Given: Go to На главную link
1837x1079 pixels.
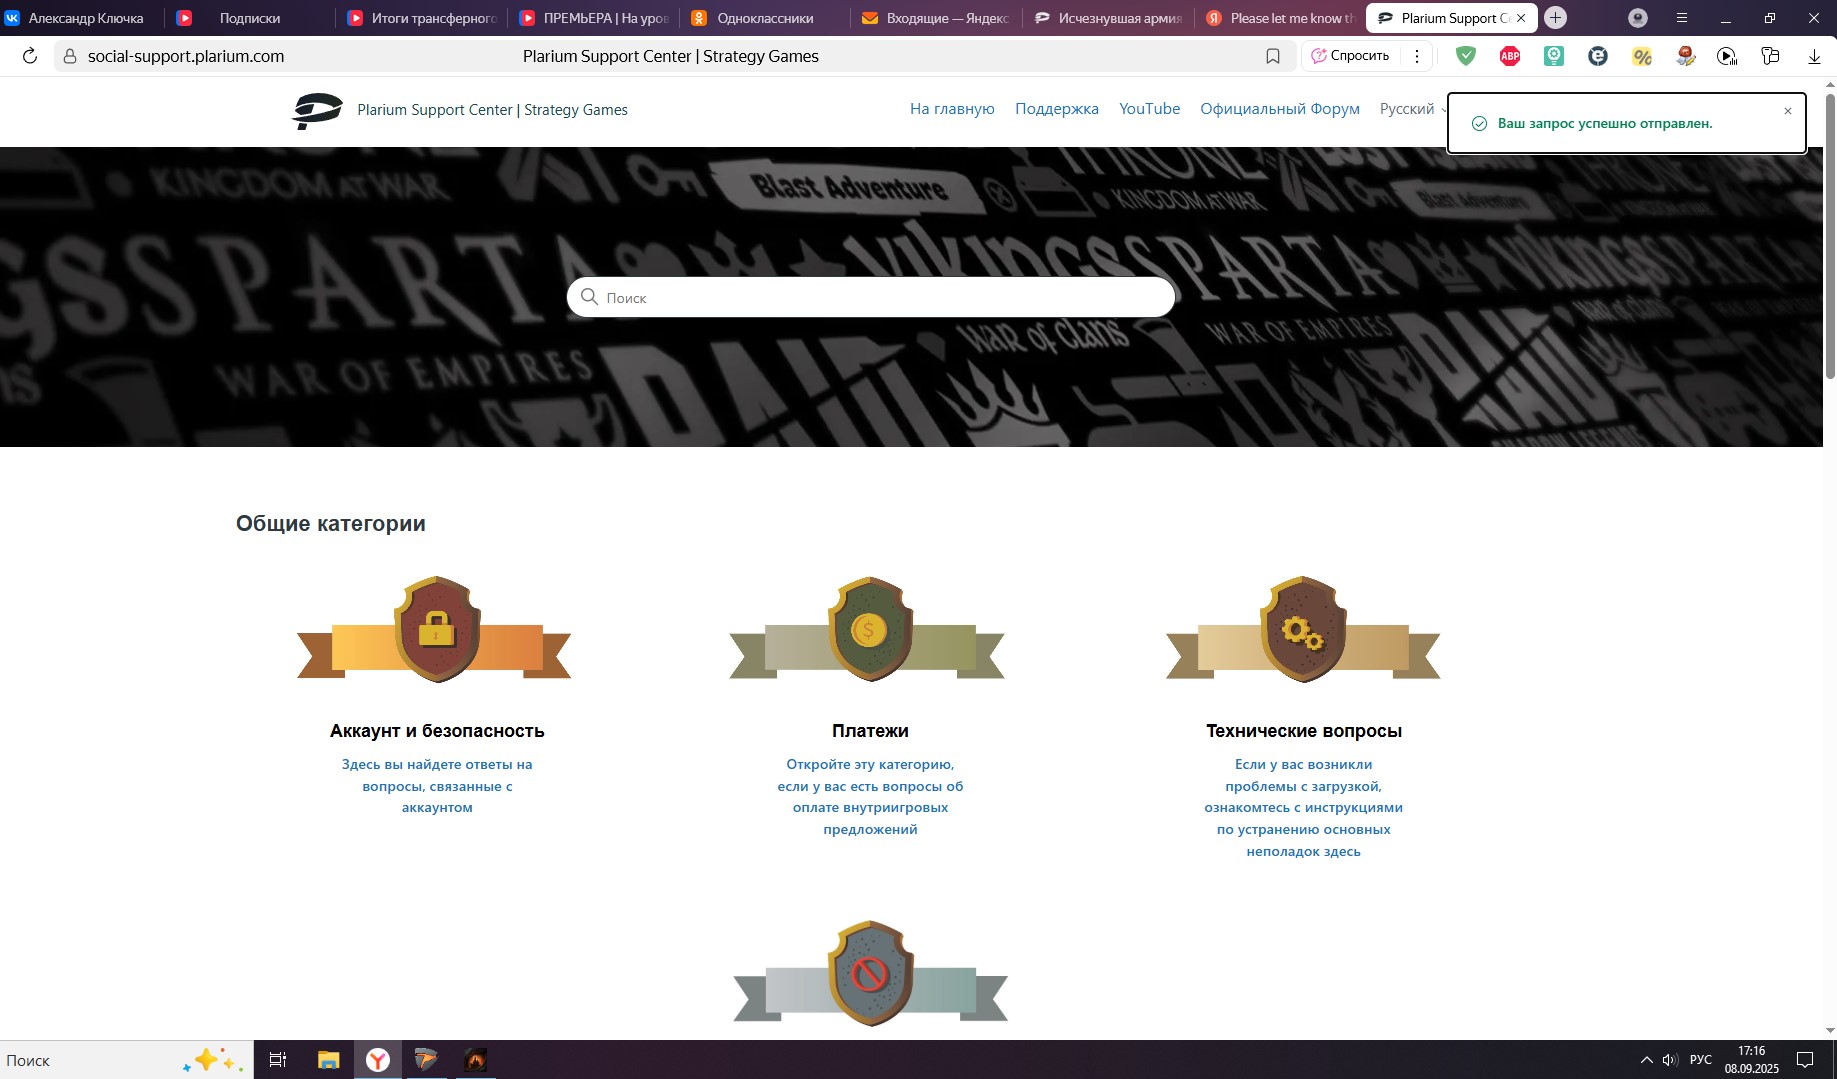Looking at the screenshot, I should (952, 109).
